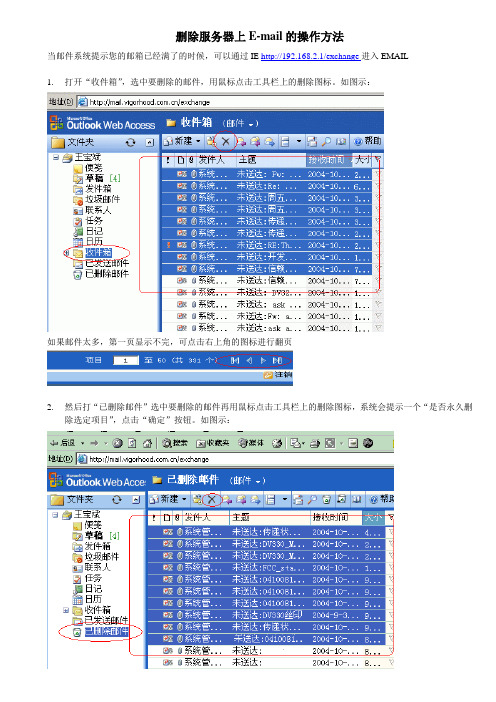
Task: Click the Reply All icon in the 收件箱 toolbar
Action: [255, 142]
